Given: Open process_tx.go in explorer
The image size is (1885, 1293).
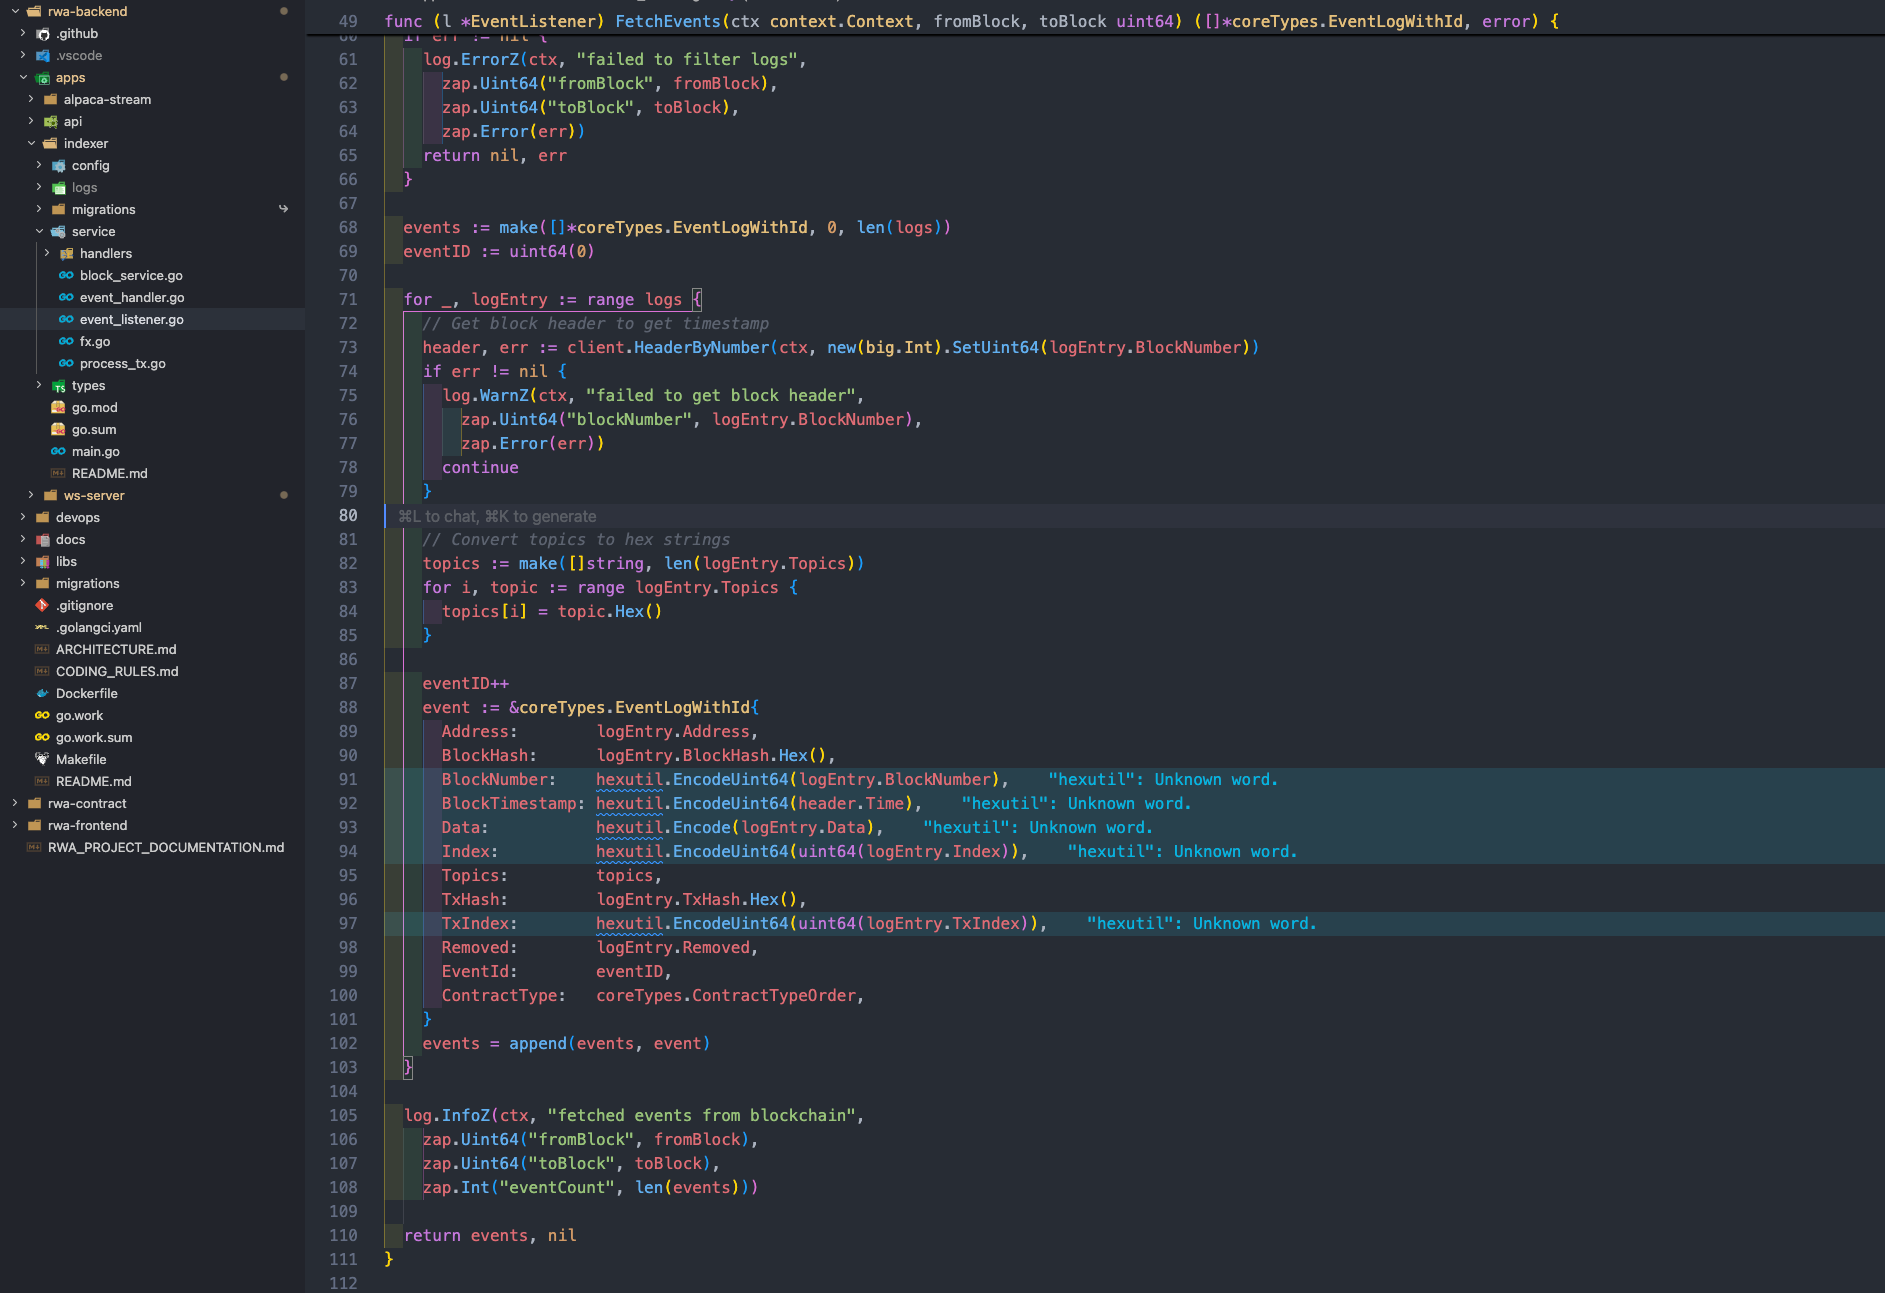Looking at the screenshot, I should 123,363.
